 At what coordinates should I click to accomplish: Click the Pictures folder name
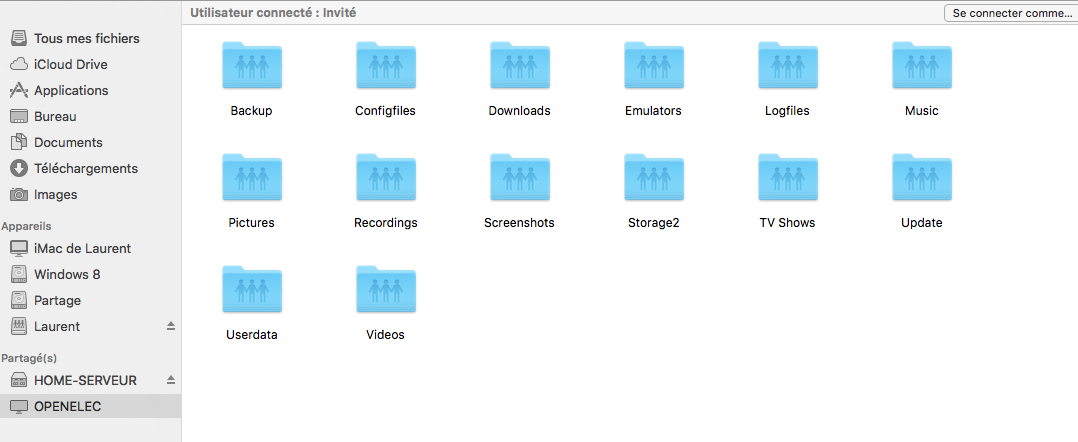(252, 223)
